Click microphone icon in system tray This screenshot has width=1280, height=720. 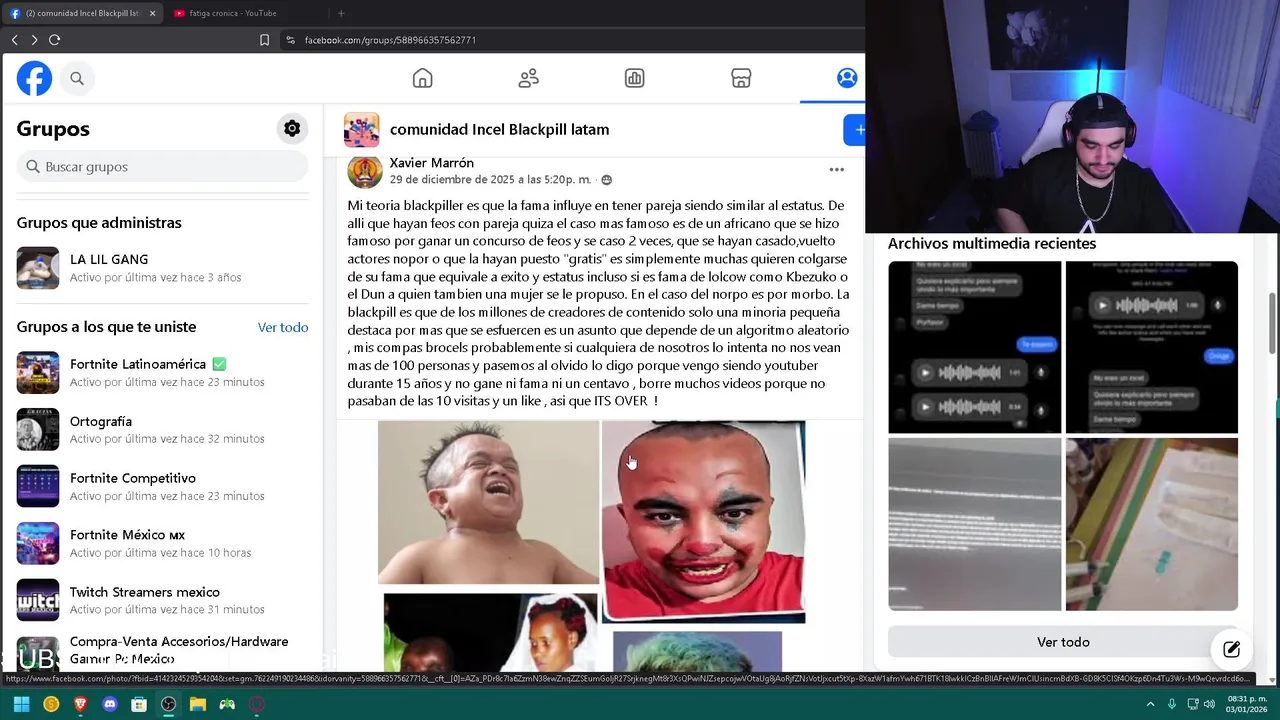point(1172,704)
